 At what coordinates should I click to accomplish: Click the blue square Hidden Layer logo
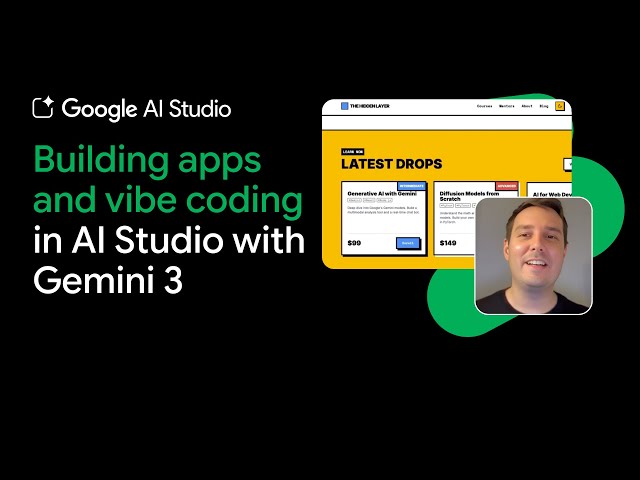[x=344, y=106]
